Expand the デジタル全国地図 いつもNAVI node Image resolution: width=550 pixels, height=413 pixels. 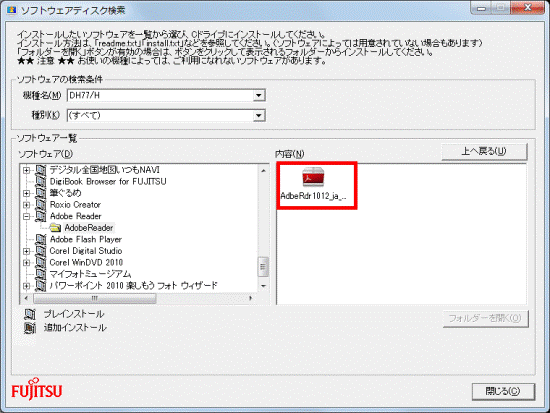26,170
